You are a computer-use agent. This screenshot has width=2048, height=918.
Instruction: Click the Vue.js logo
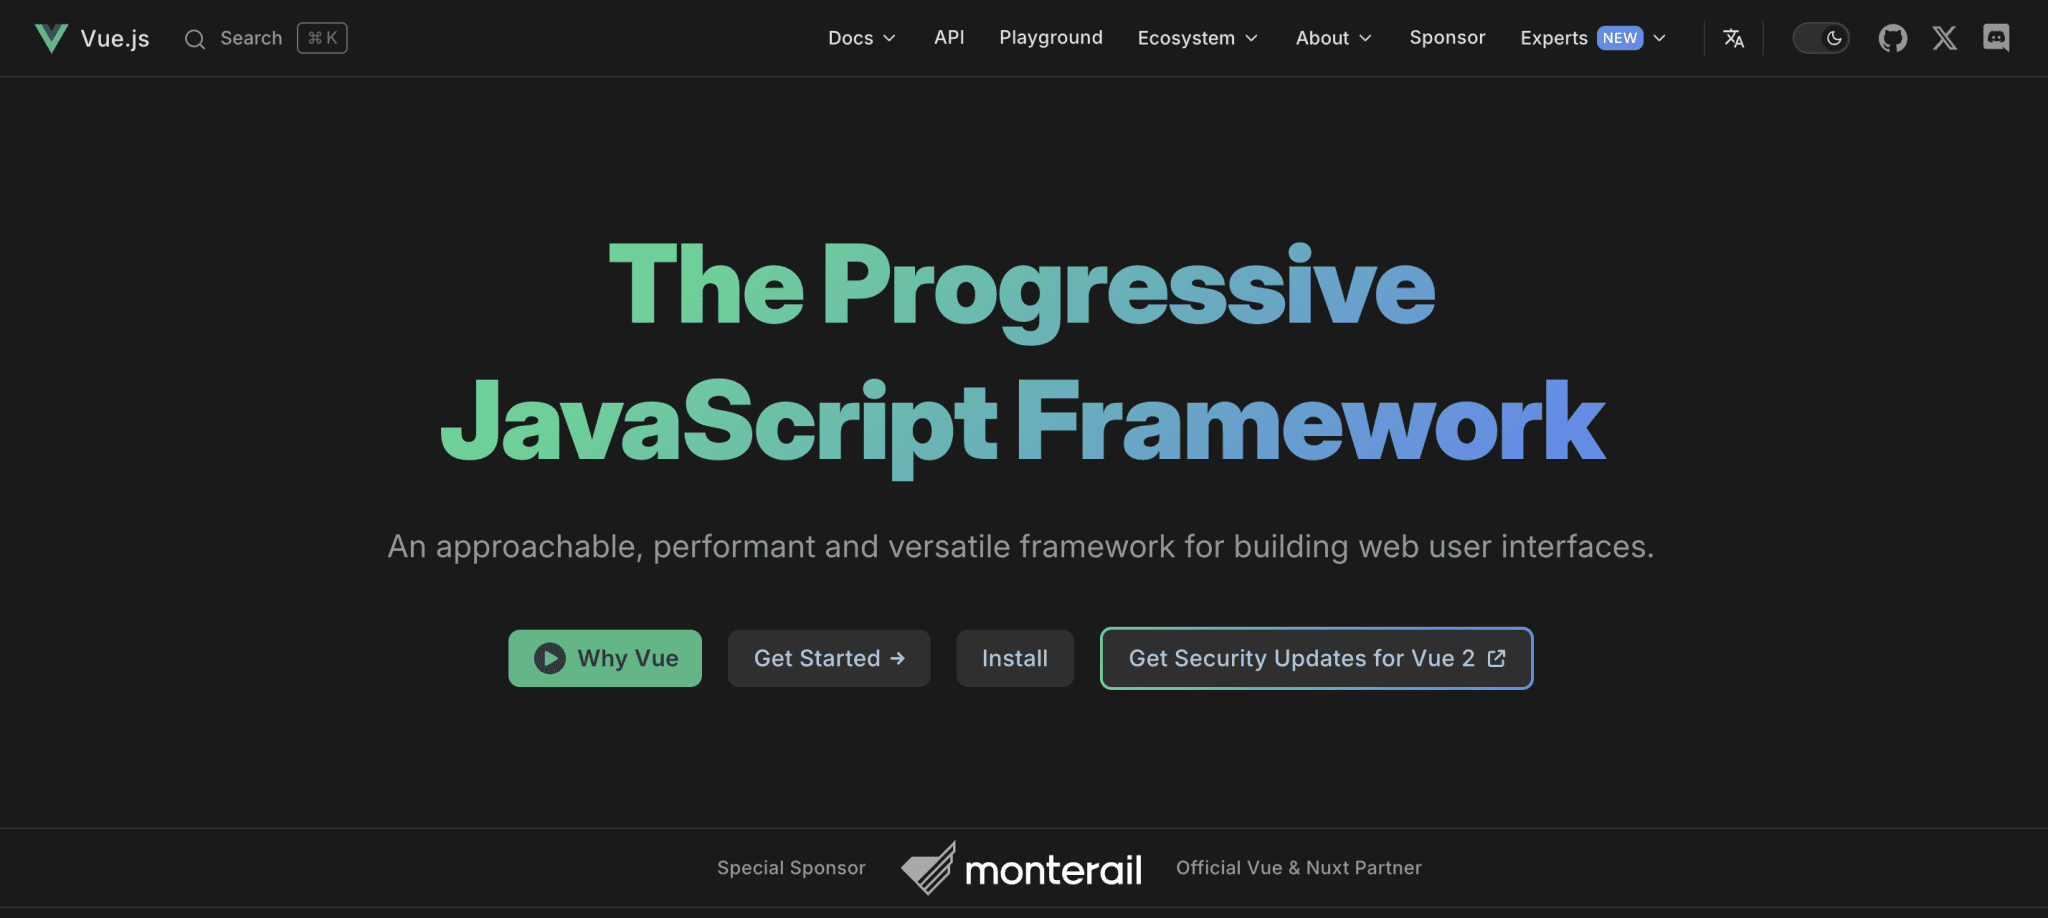(x=51, y=38)
